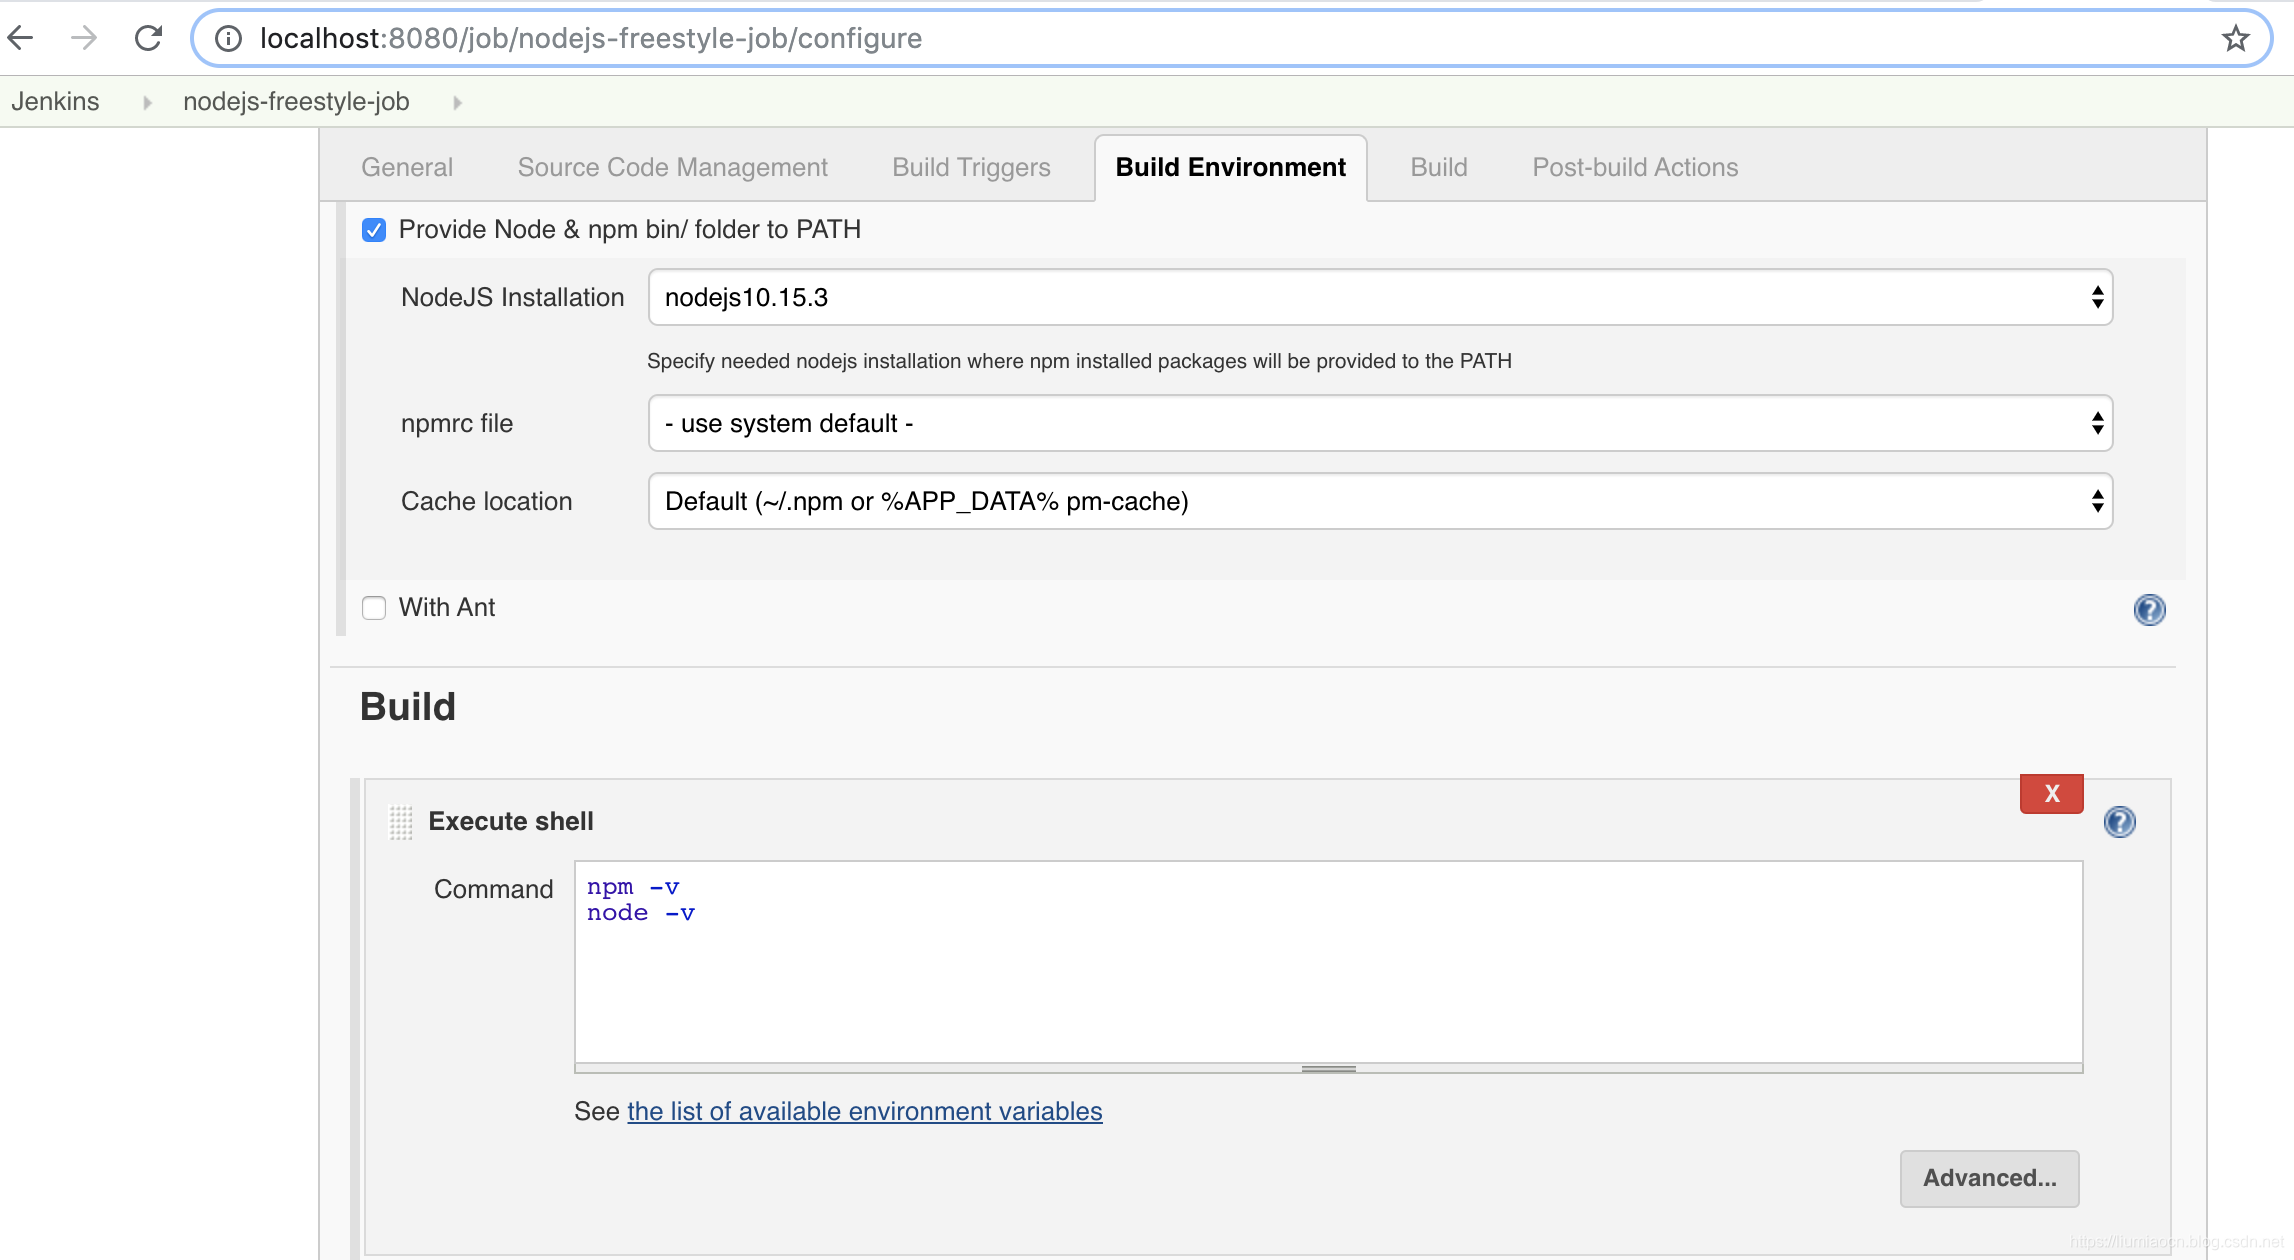Go back using the browser back arrow
This screenshot has width=2294, height=1260.
click(20, 38)
